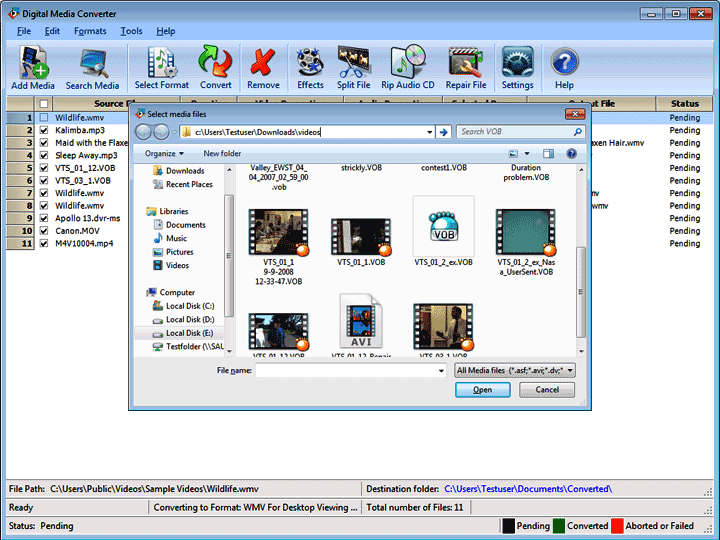Go forward using the dialog's forward arrow
Image resolution: width=720 pixels, height=540 pixels.
161,132
